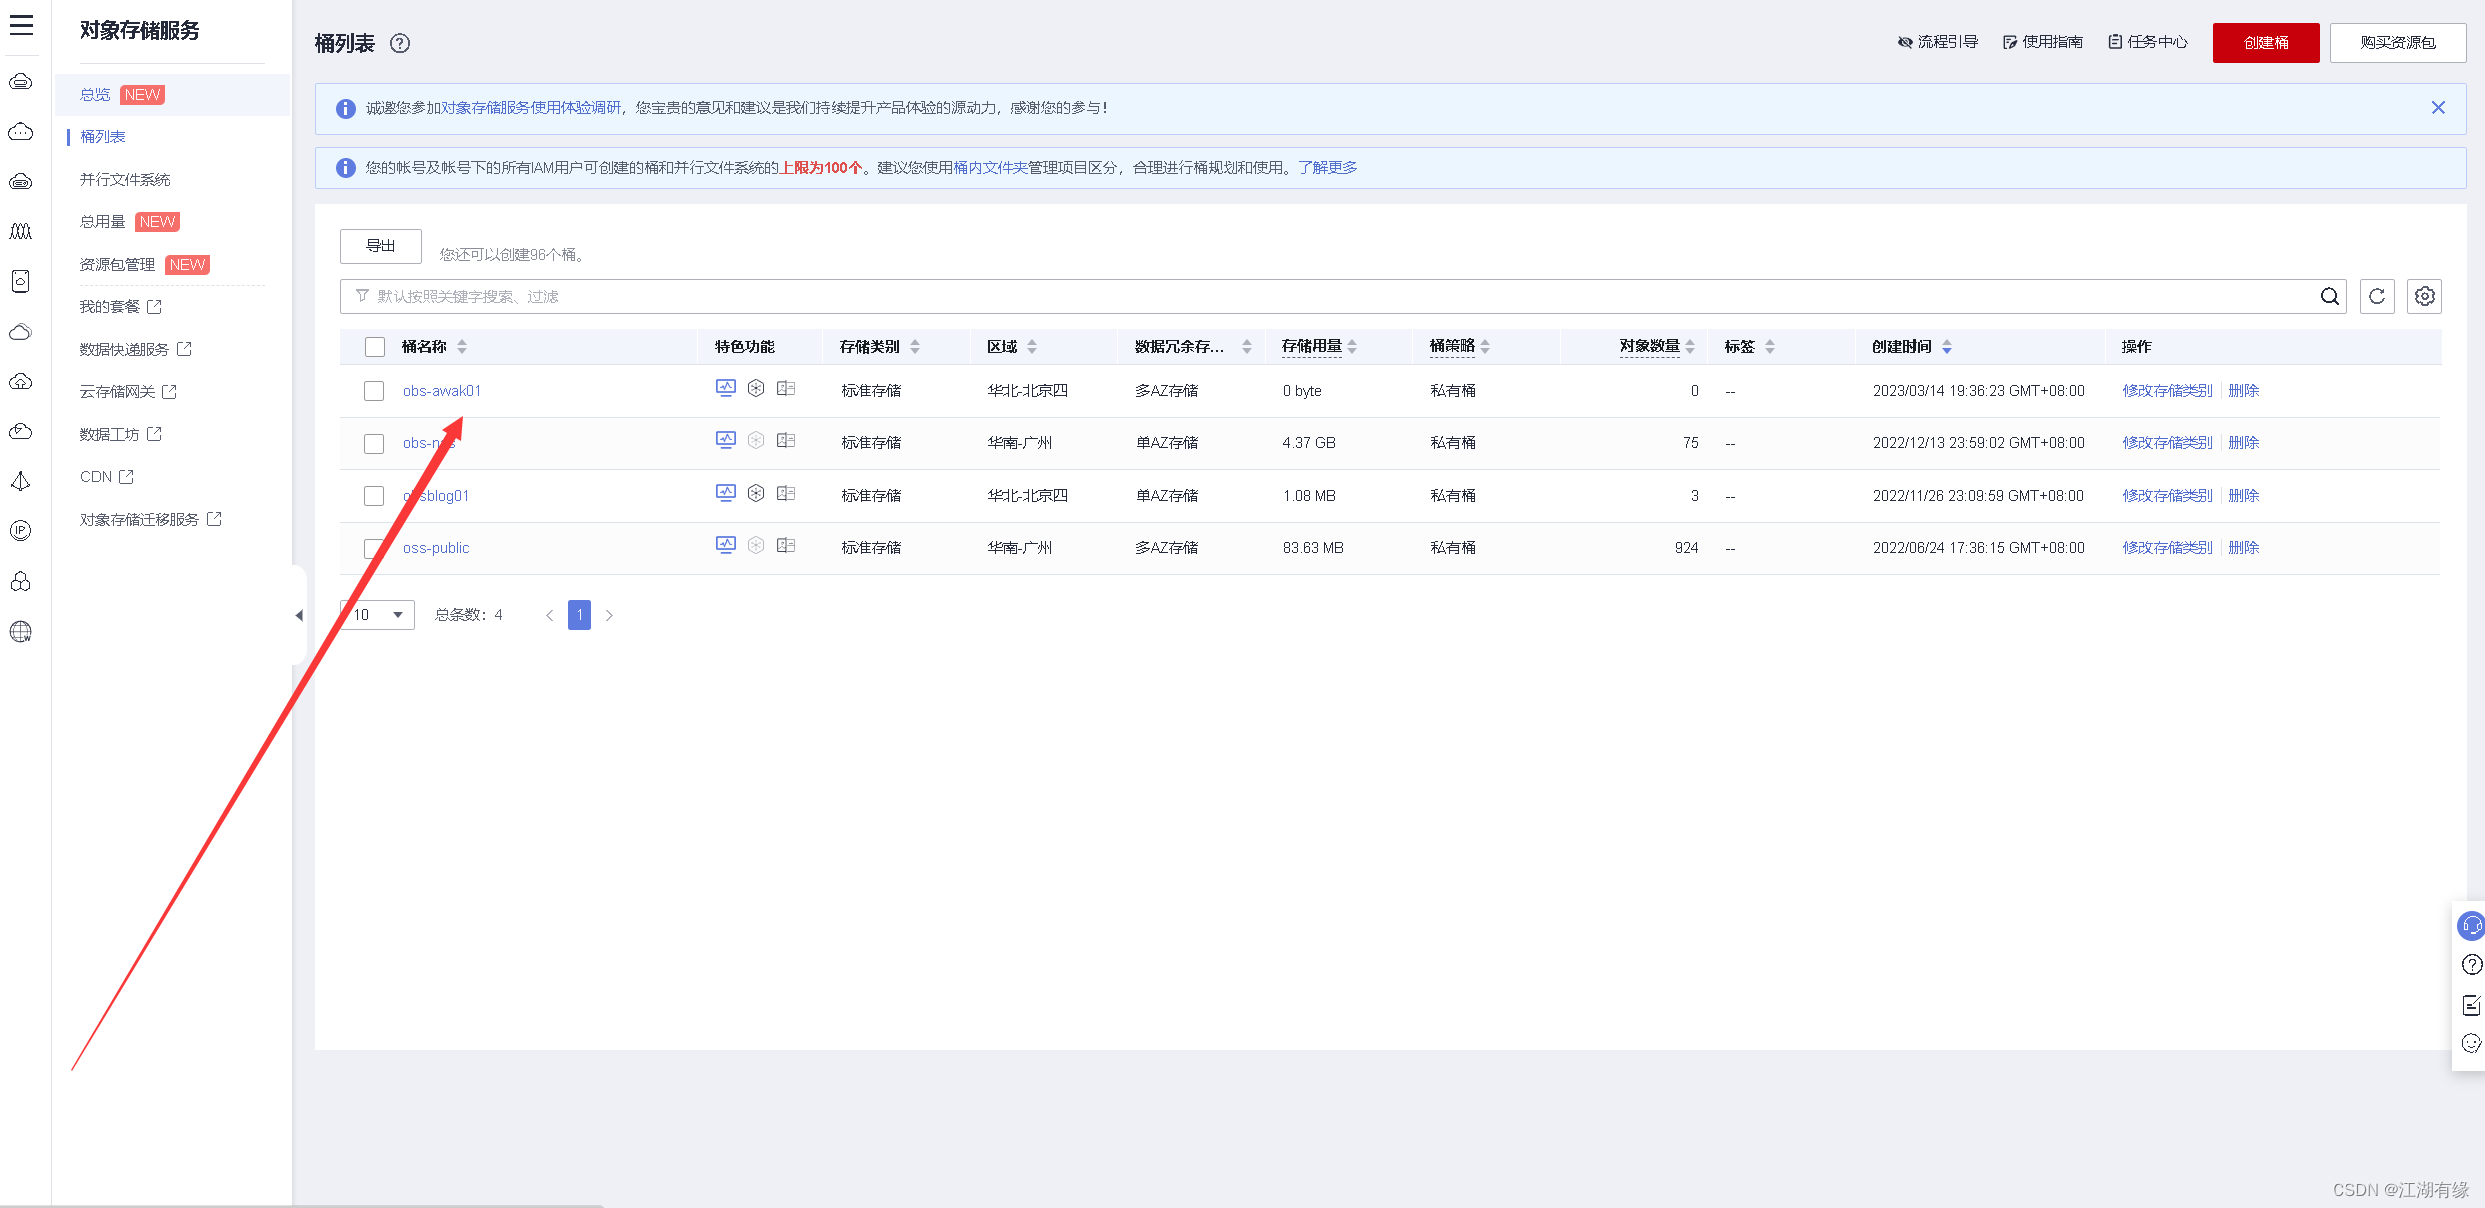Click 修改存储类别 for oss-public row
This screenshot has width=2485, height=1208.
click(2168, 548)
